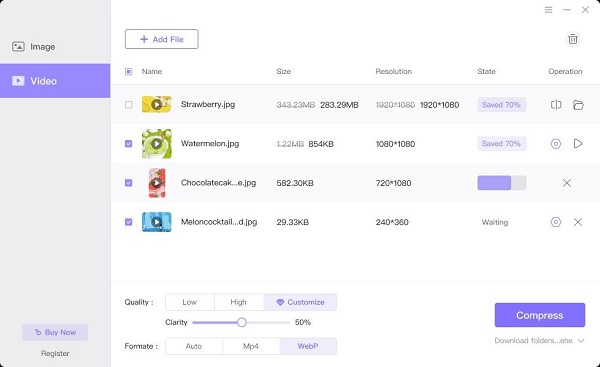Image resolution: width=600 pixels, height=367 pixels.
Task: Open the settings icon for Watermelon.jpg
Action: pyautogui.click(x=556, y=144)
